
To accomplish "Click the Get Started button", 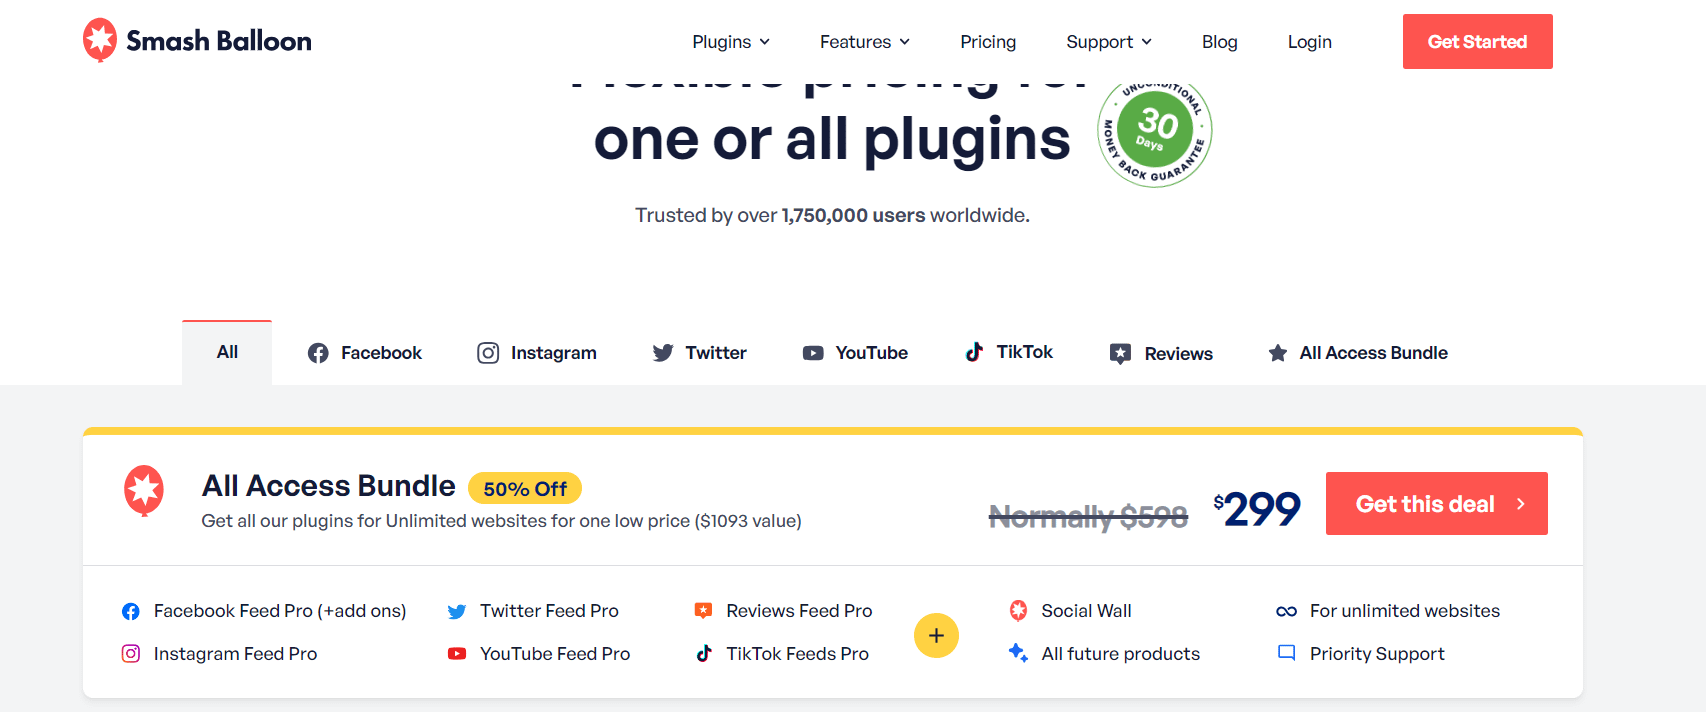I will point(1477,41).
